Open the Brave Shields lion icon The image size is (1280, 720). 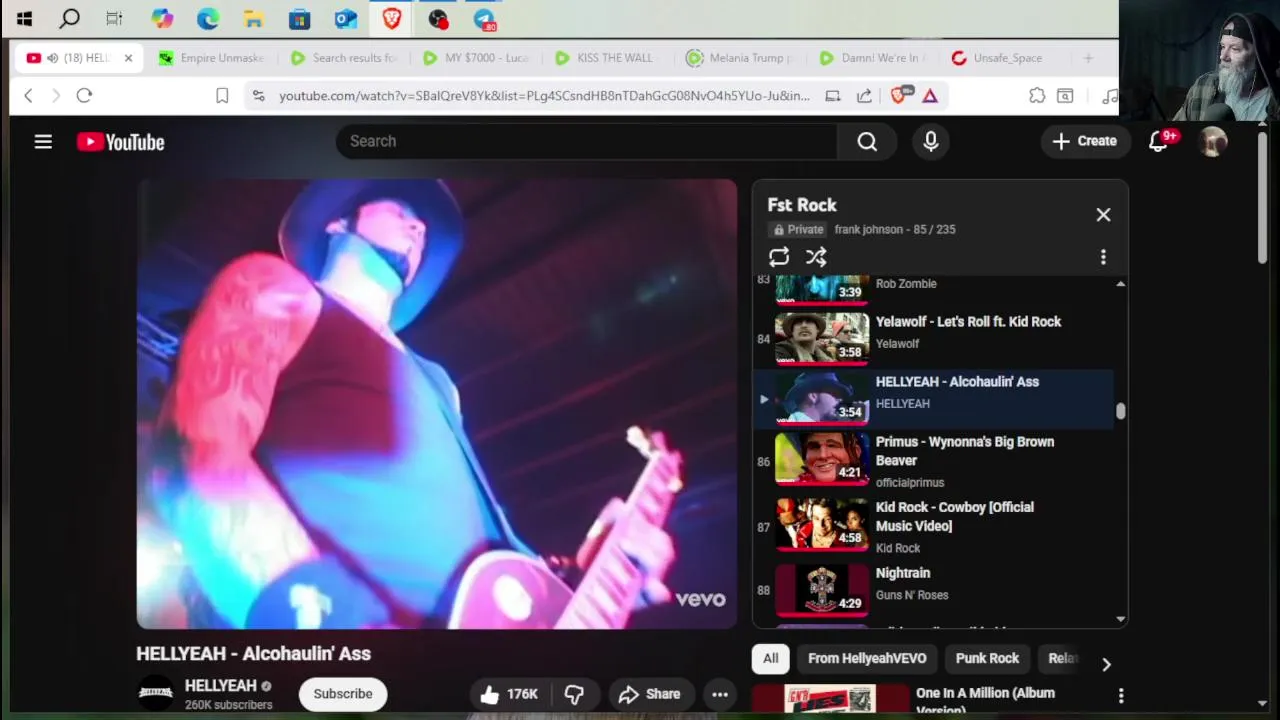(x=899, y=95)
